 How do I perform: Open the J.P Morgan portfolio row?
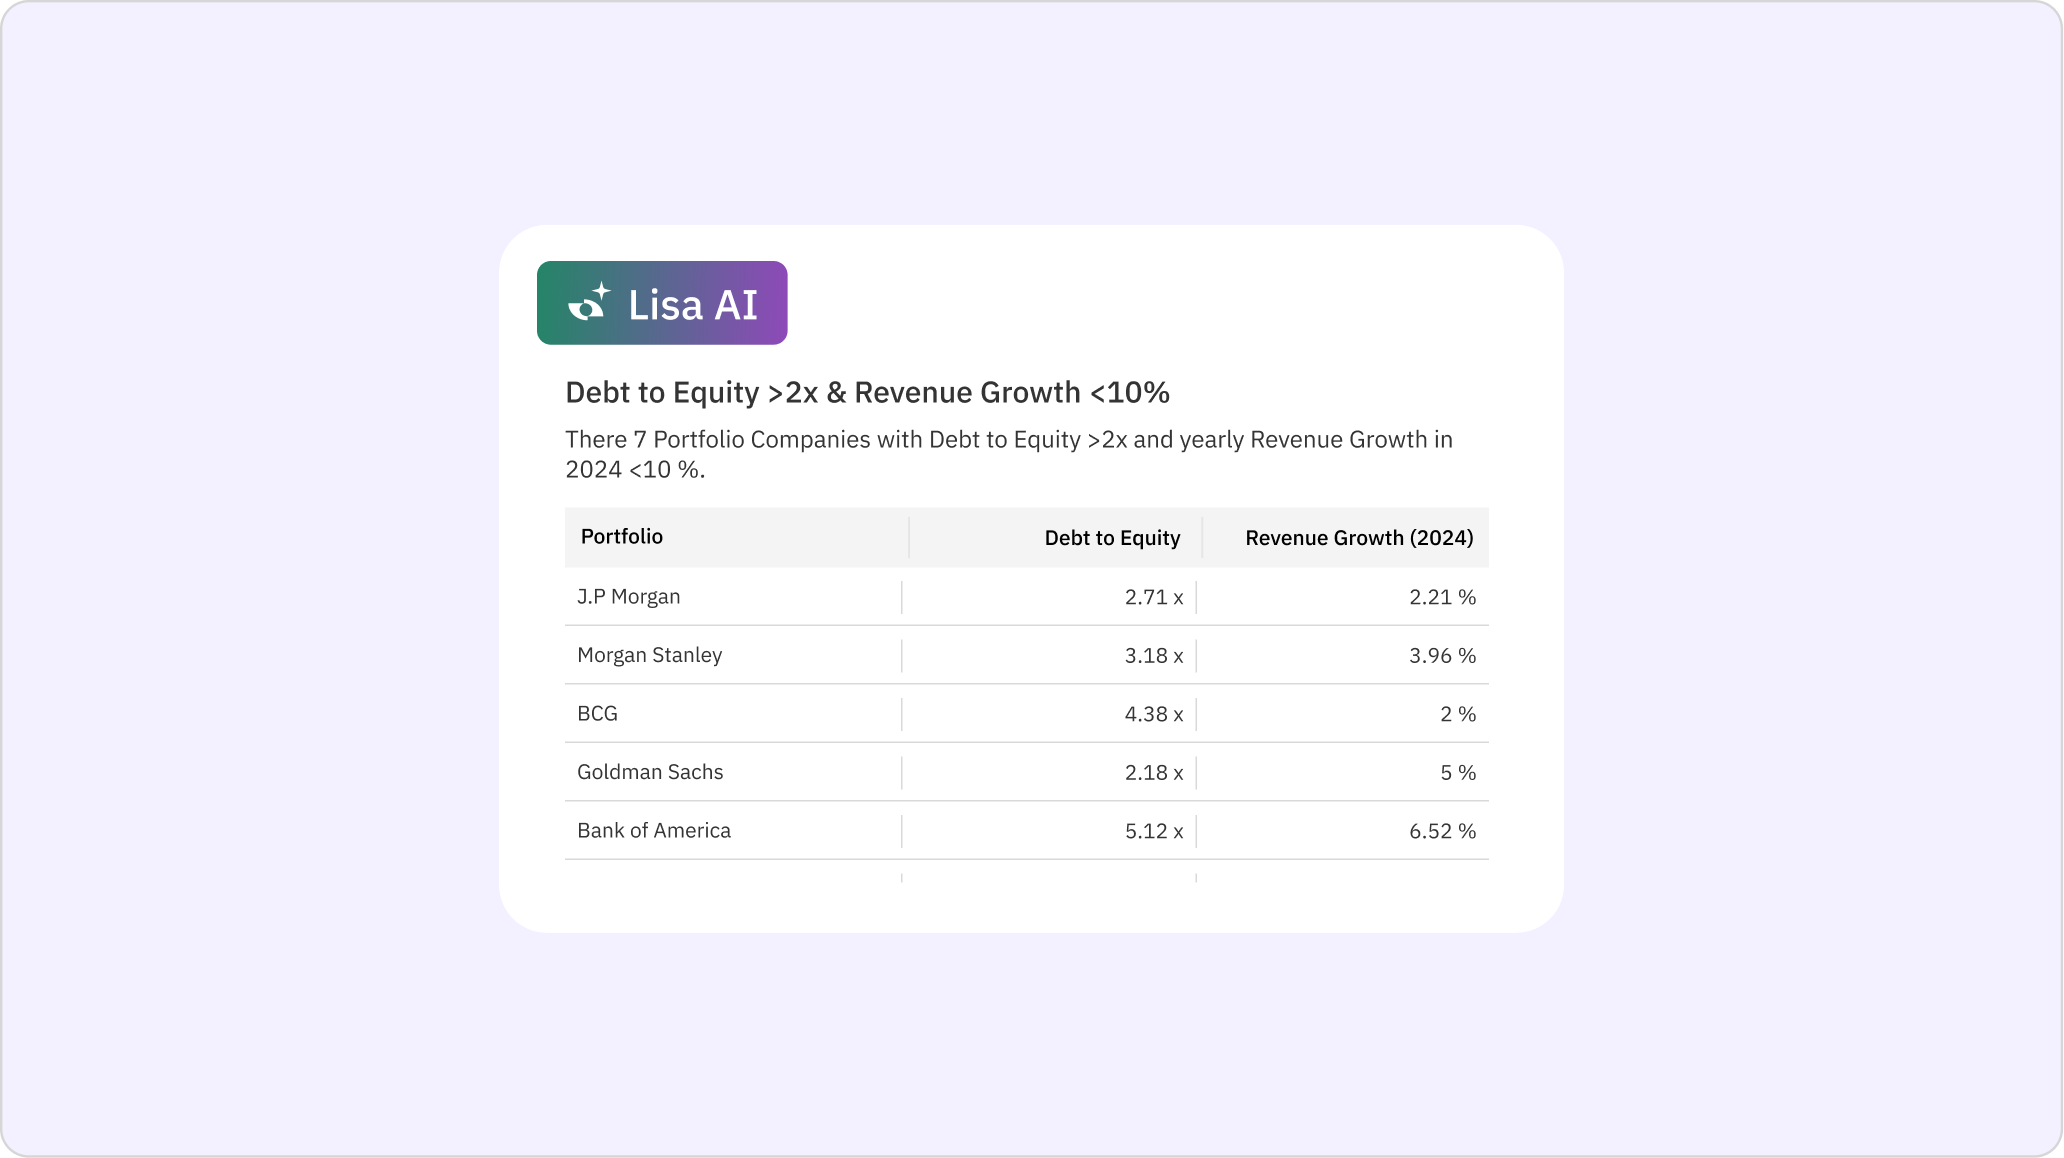[628, 597]
